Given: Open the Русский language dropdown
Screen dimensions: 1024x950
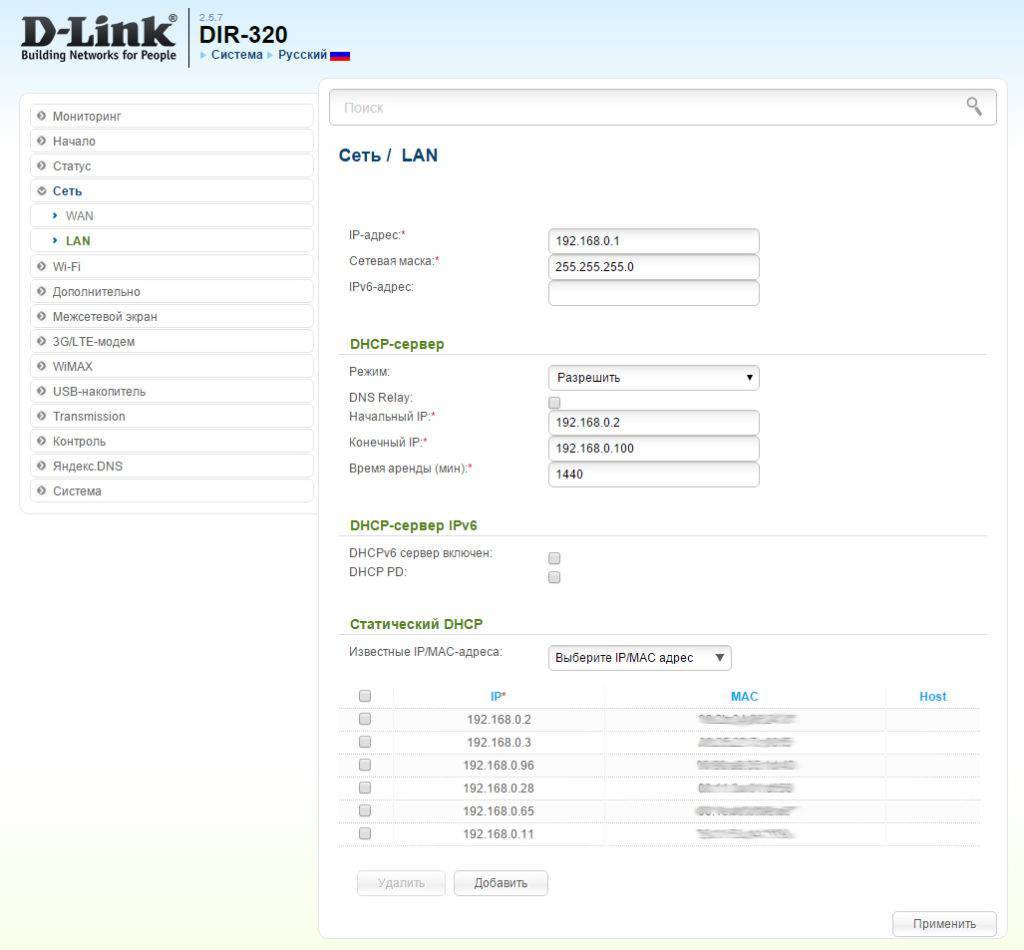Looking at the screenshot, I should pyautogui.click(x=302, y=55).
